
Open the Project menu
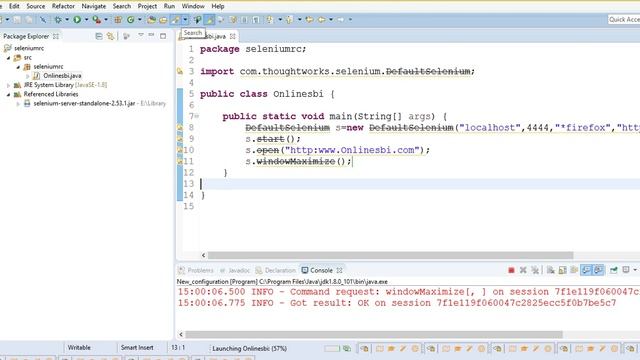[147, 6]
